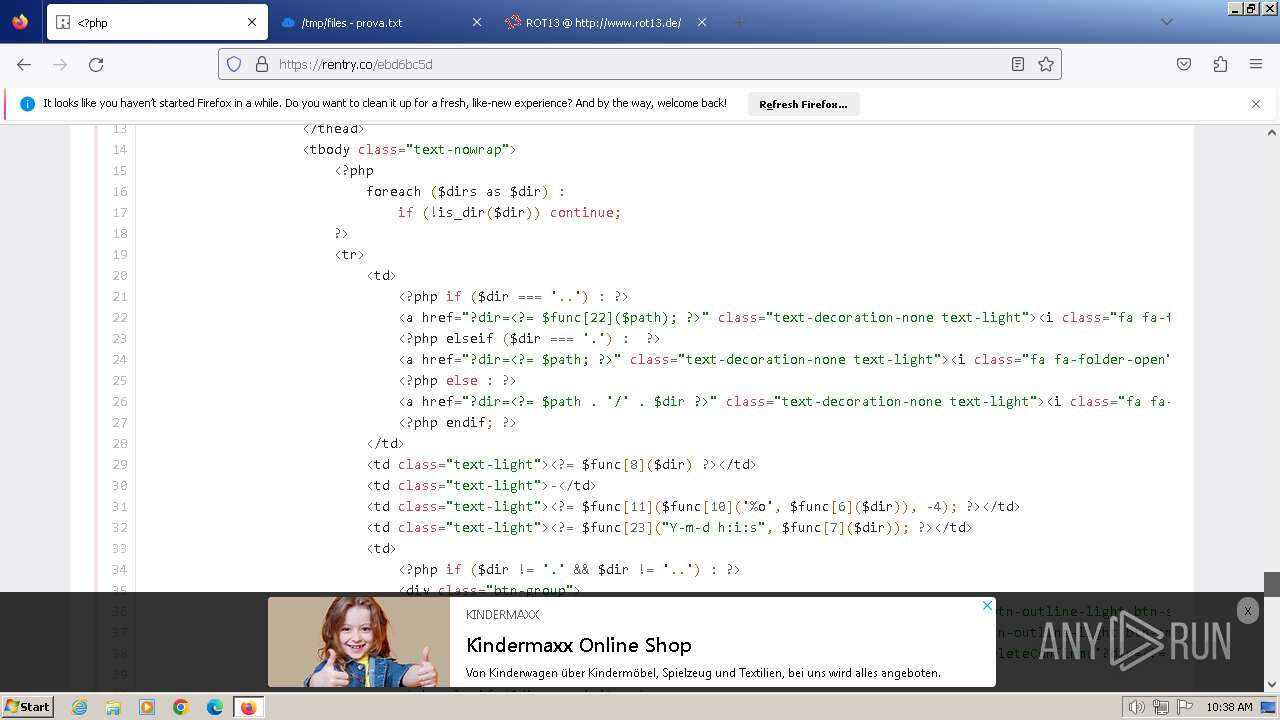Click the '<?php else : ?>' line

[457, 380]
